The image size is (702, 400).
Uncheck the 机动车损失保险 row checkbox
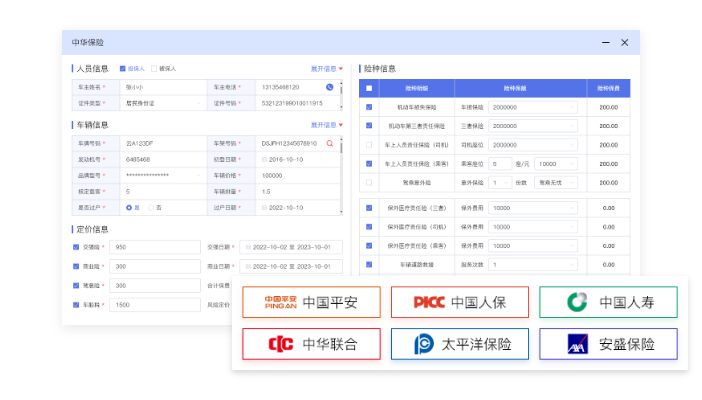[369, 107]
